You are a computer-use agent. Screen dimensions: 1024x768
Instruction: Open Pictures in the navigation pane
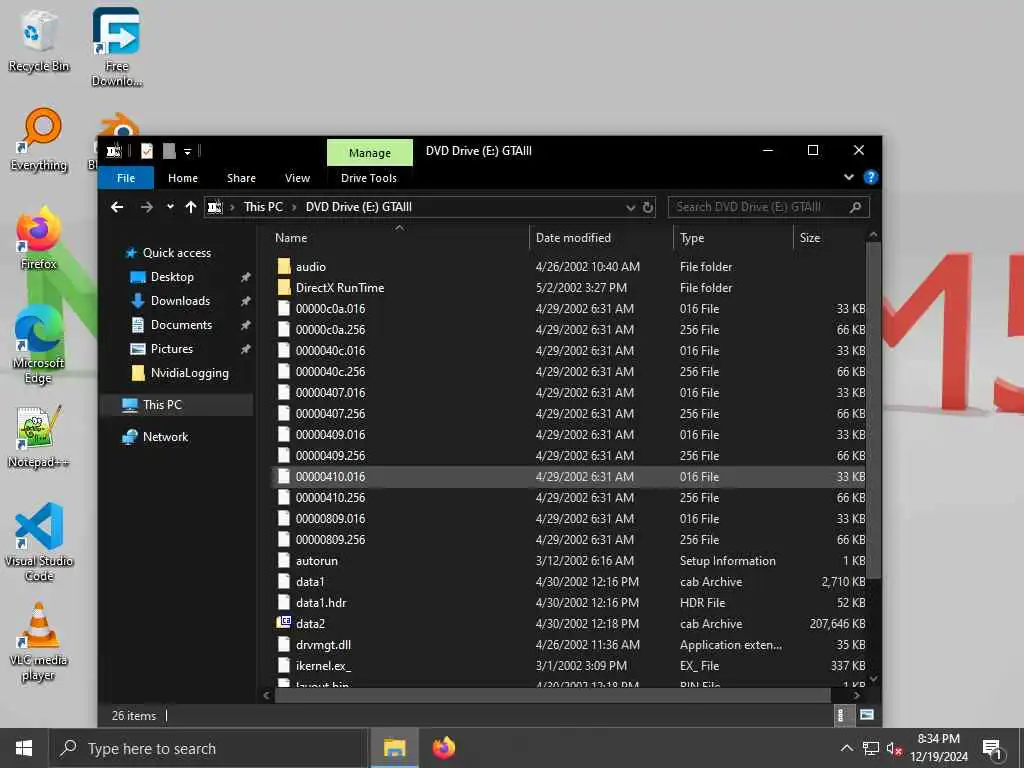tap(171, 349)
